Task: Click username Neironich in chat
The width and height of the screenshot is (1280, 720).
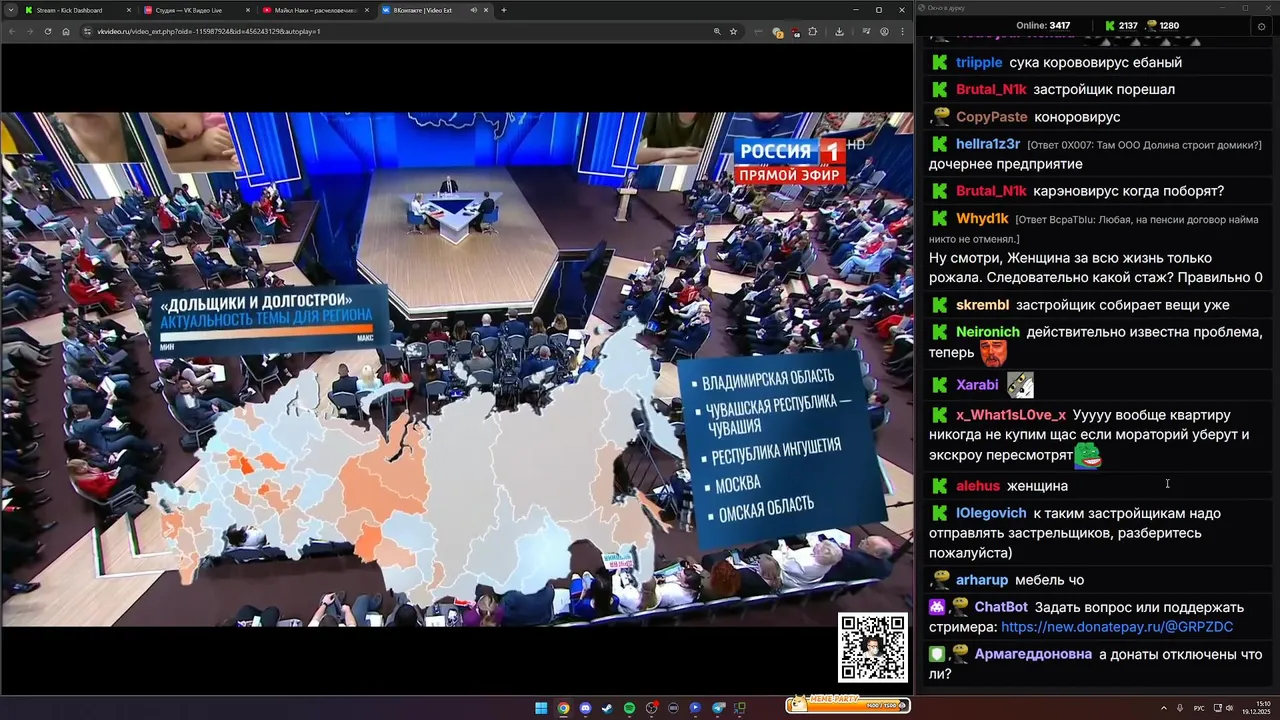Action: pyautogui.click(x=988, y=332)
